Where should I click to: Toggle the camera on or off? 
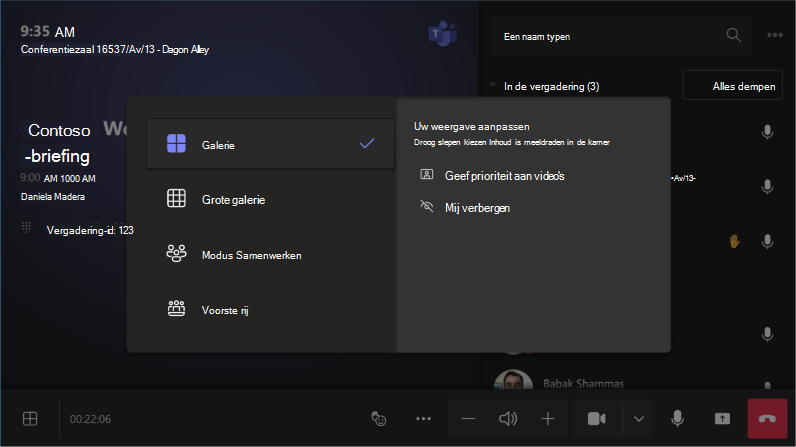click(597, 419)
